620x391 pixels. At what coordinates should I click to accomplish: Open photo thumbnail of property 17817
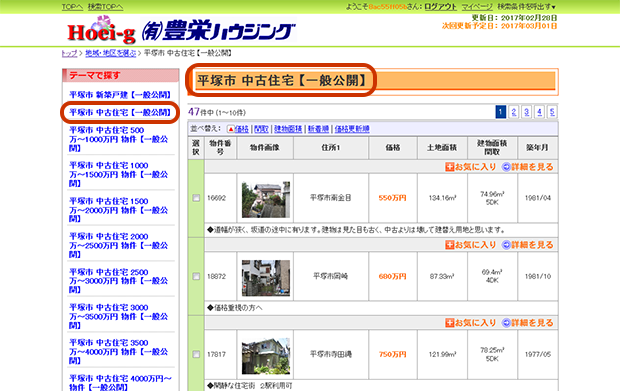[x=266, y=356]
